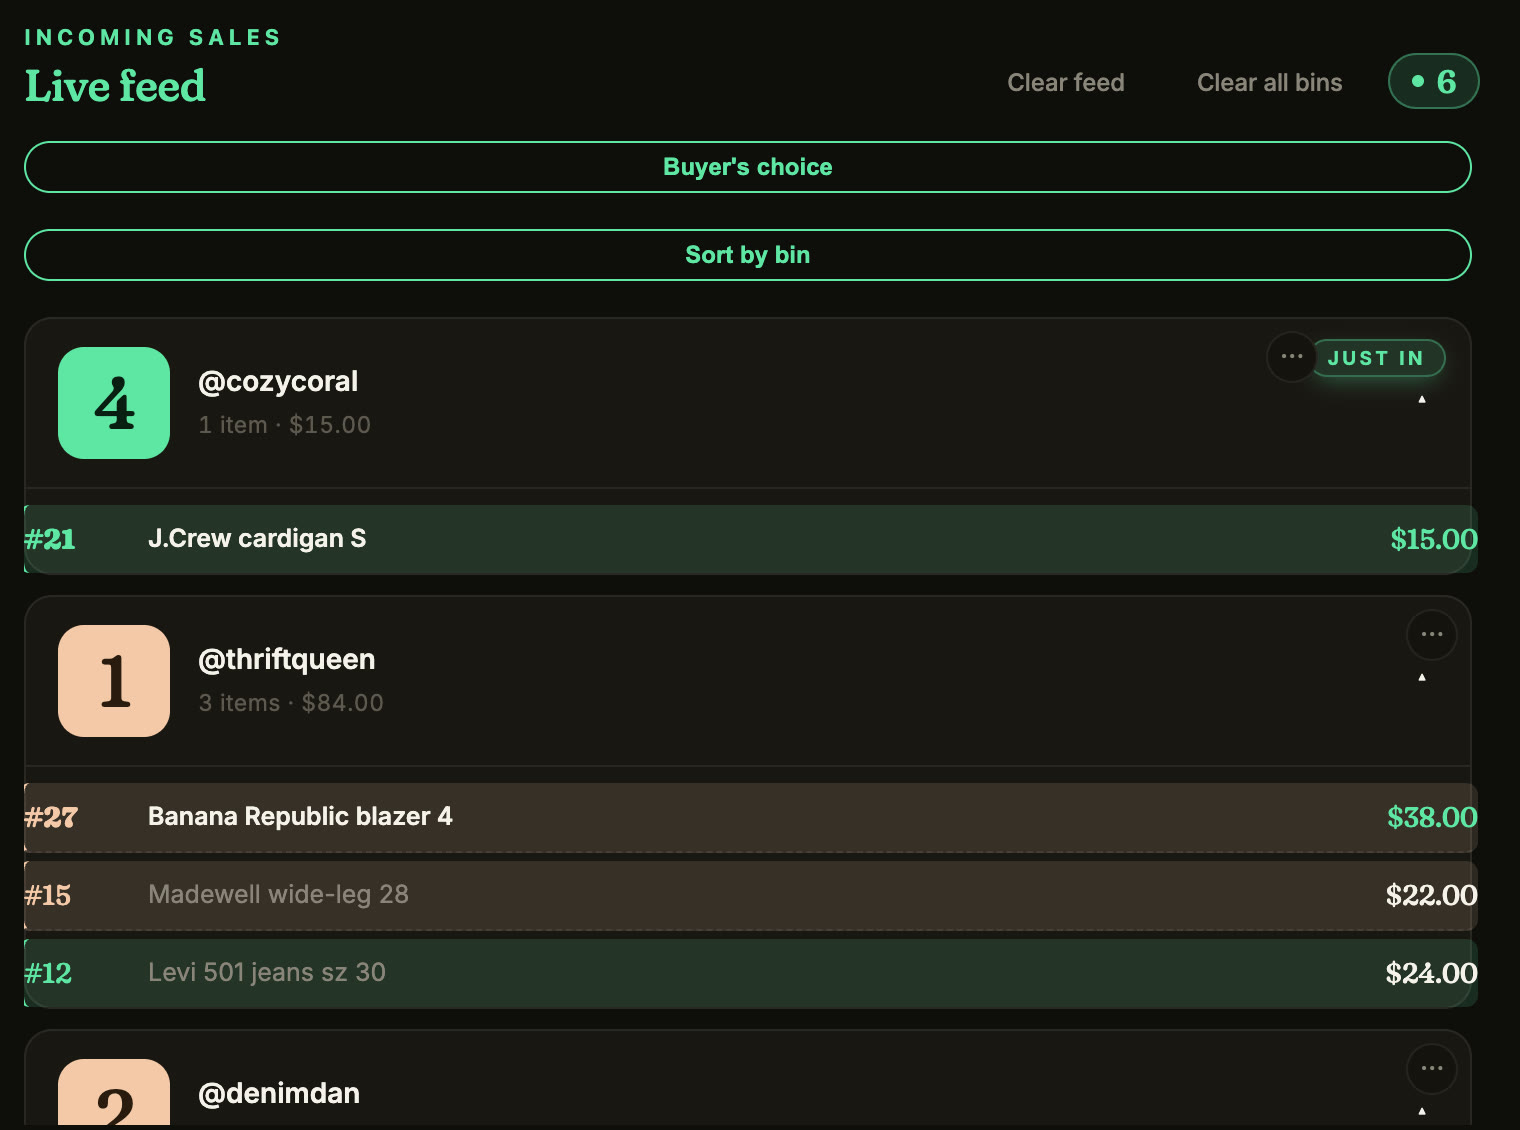Collapse the @denimdan order card
The width and height of the screenshot is (1520, 1130).
pos(1422,1112)
